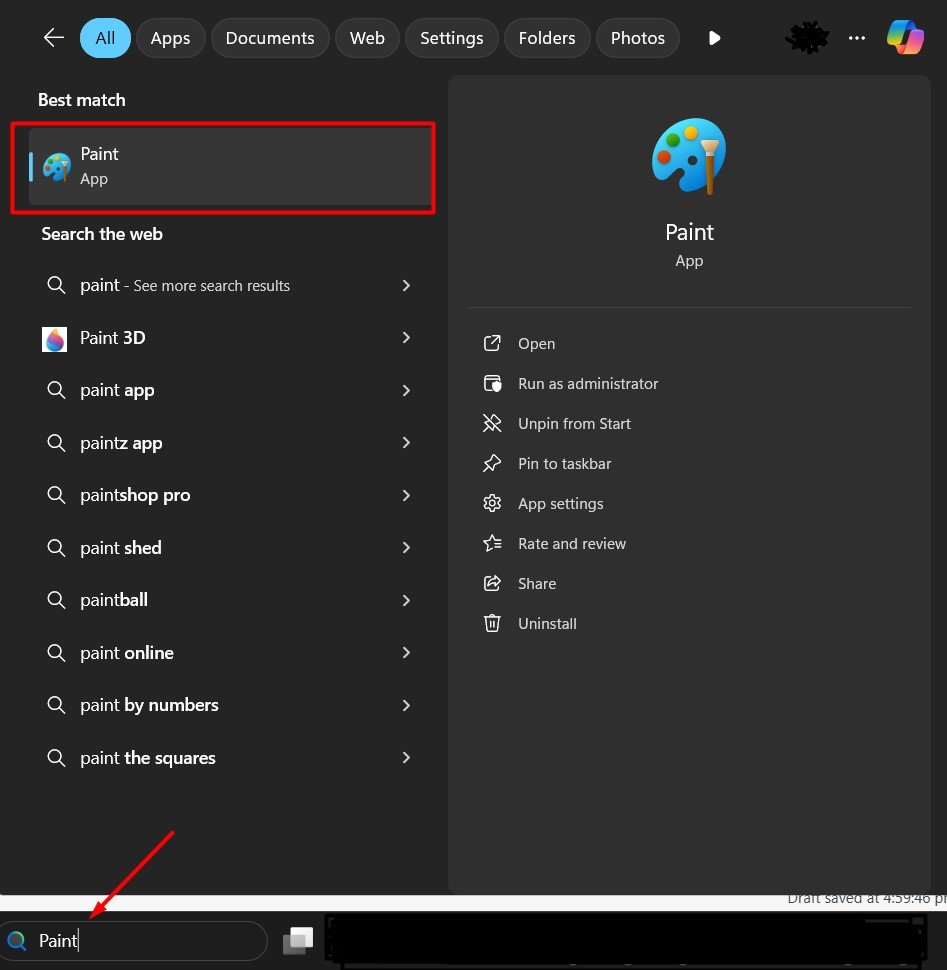The width and height of the screenshot is (947, 970).
Task: Expand the 'paint the squares' suggestion chevron
Action: click(406, 757)
